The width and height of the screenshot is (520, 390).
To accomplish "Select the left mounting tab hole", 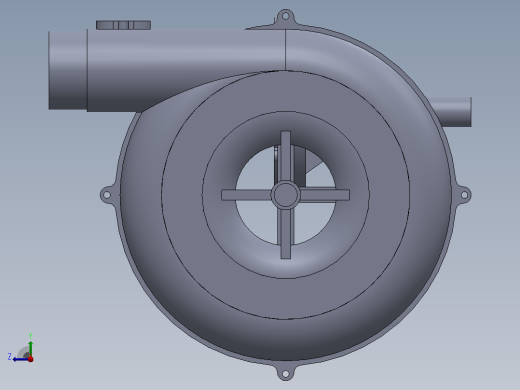I will pos(106,195).
